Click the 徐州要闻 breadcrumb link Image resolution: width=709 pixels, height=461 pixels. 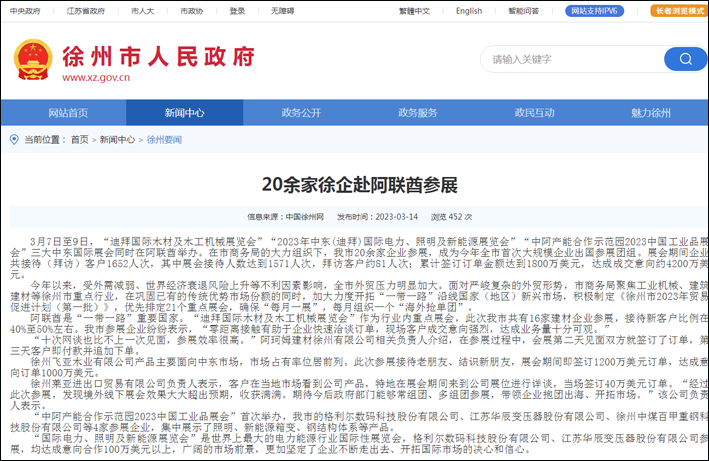click(x=164, y=140)
